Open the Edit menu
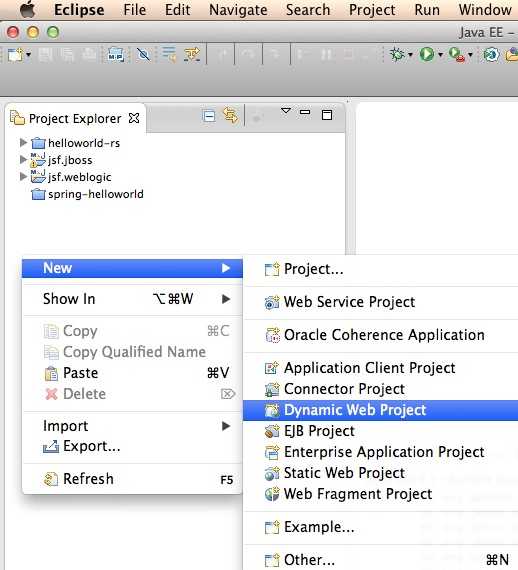The height and width of the screenshot is (570, 518). tap(177, 10)
